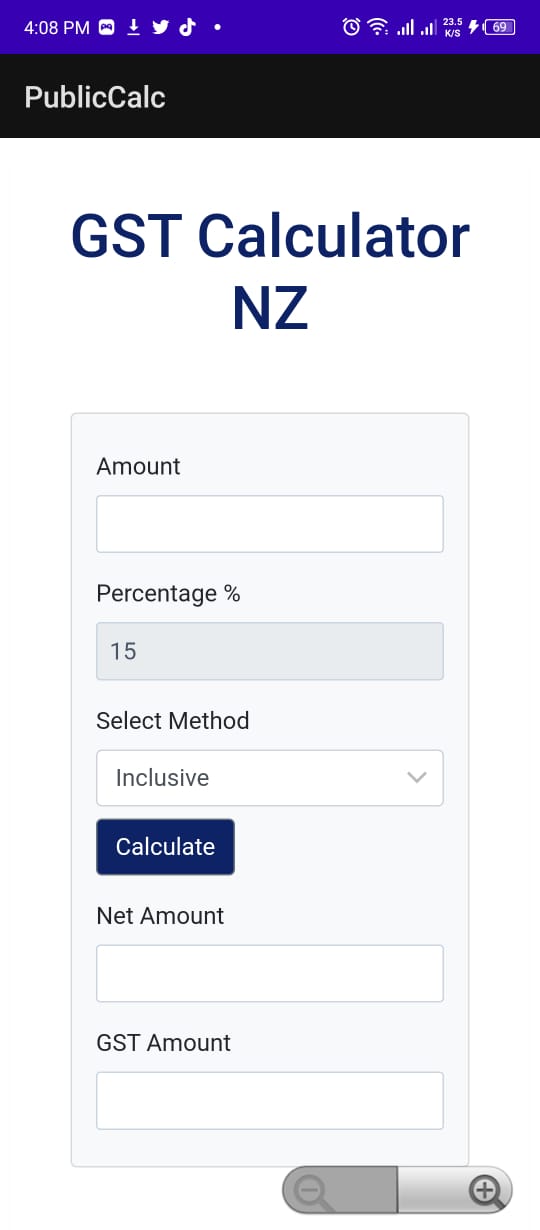
Task: Tap the TikTok notification icon
Action: click(187, 28)
